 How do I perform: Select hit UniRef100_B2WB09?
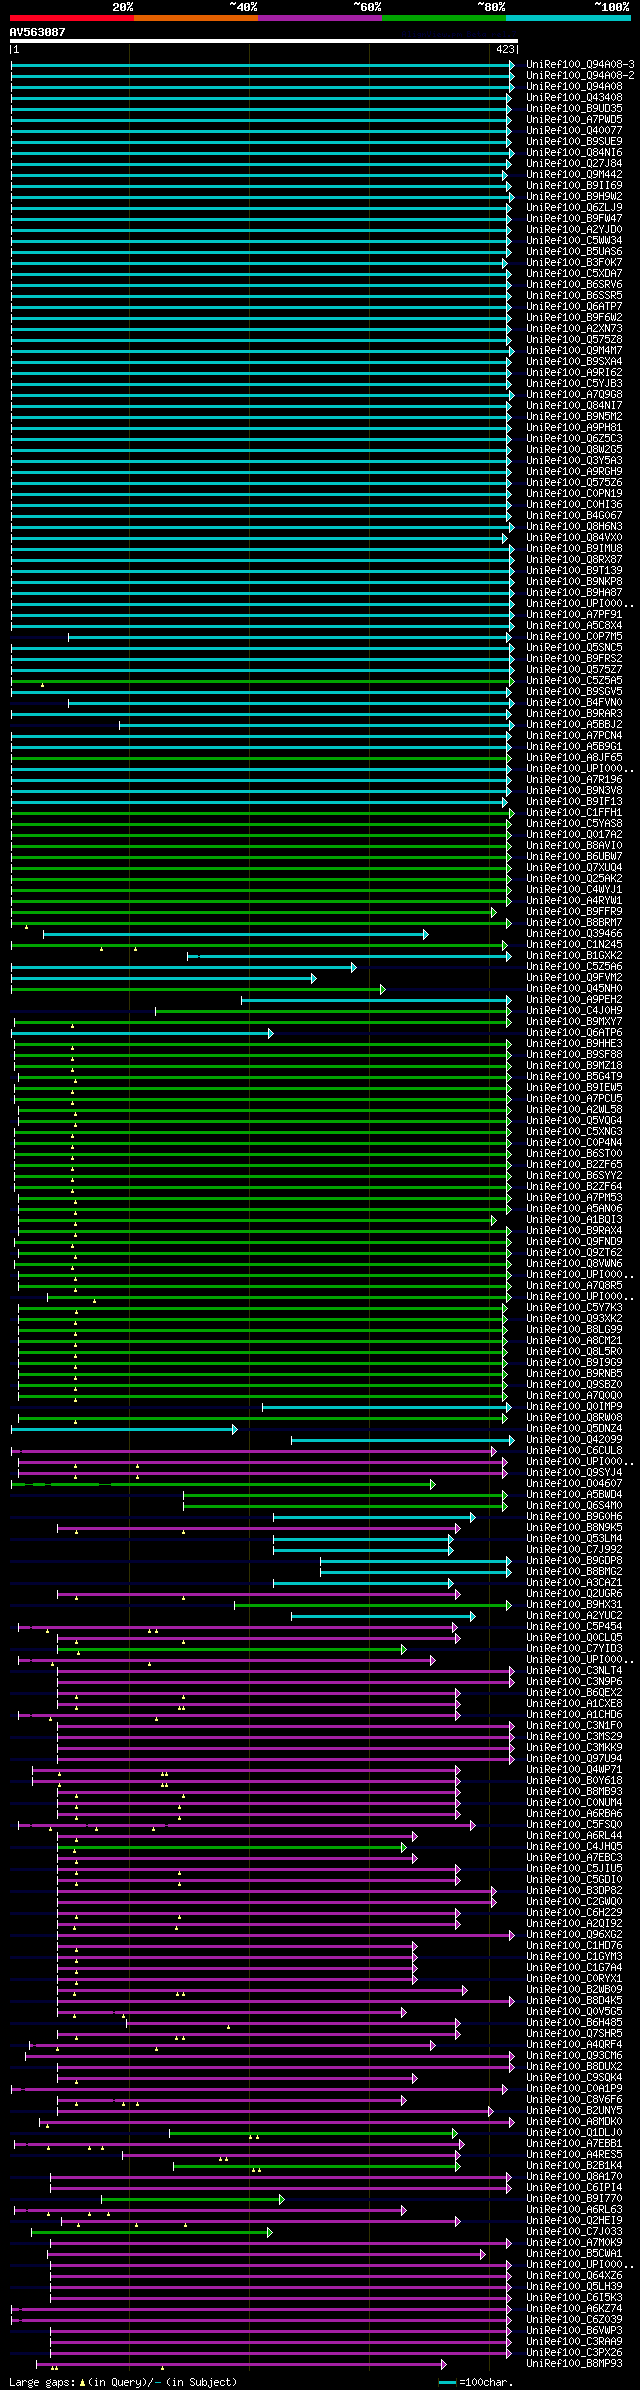point(574,1990)
